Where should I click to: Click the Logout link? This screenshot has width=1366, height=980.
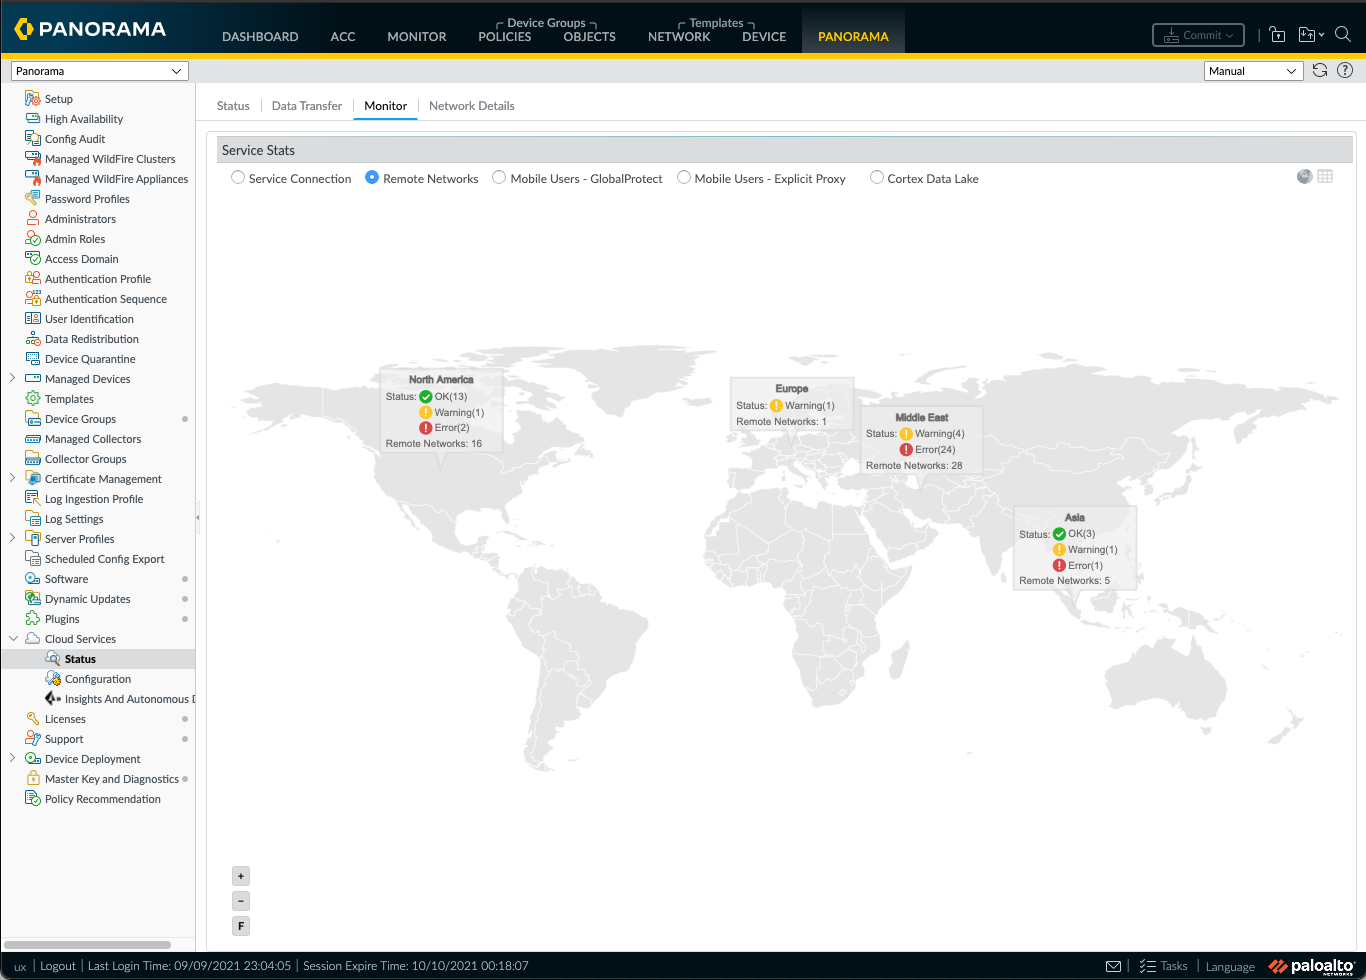click(58, 966)
